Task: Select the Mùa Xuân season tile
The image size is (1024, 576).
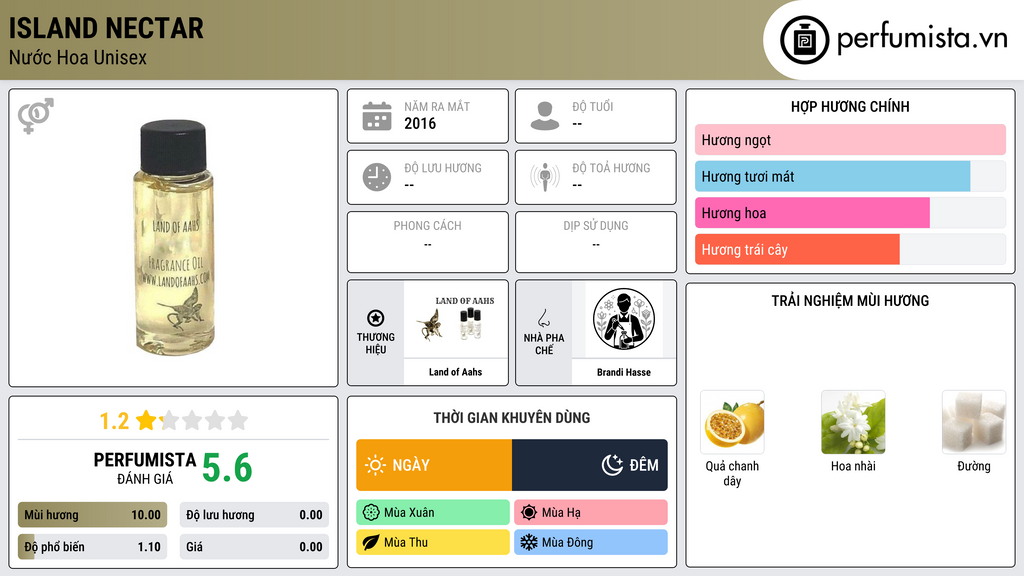Action: (x=433, y=513)
